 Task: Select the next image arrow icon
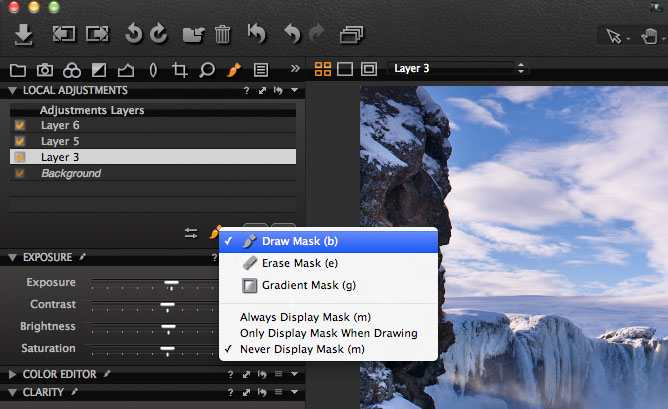tap(97, 34)
